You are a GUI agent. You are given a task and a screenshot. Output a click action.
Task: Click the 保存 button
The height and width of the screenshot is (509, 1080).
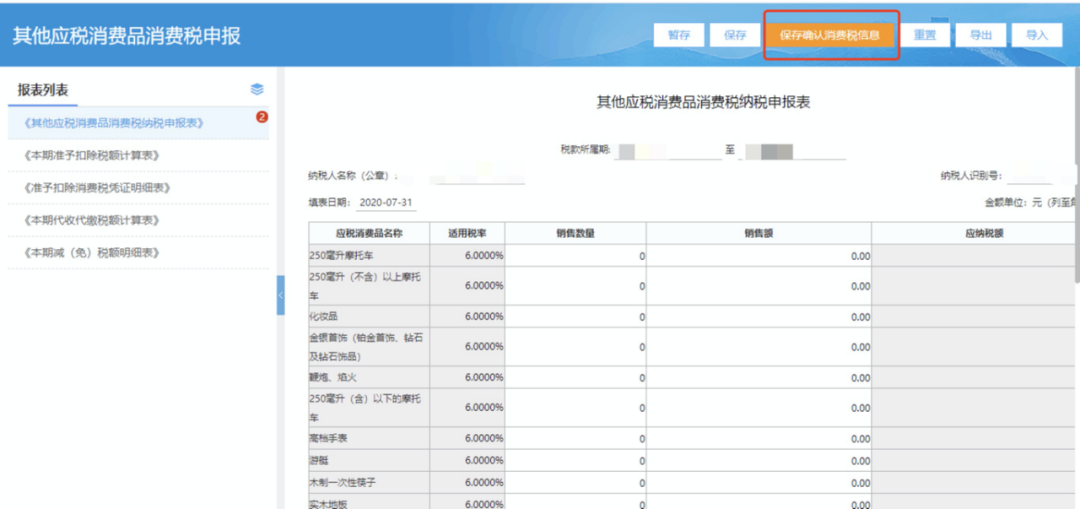(x=735, y=36)
